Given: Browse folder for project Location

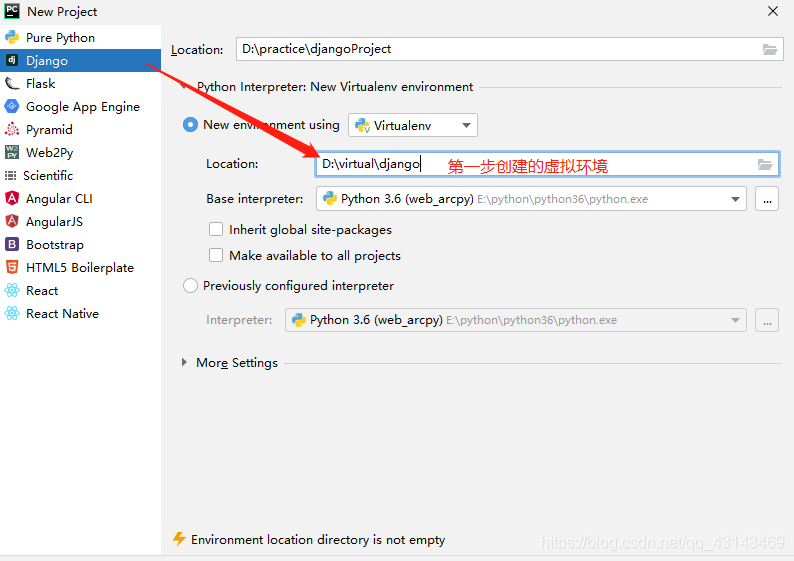Looking at the screenshot, I should click(x=770, y=50).
